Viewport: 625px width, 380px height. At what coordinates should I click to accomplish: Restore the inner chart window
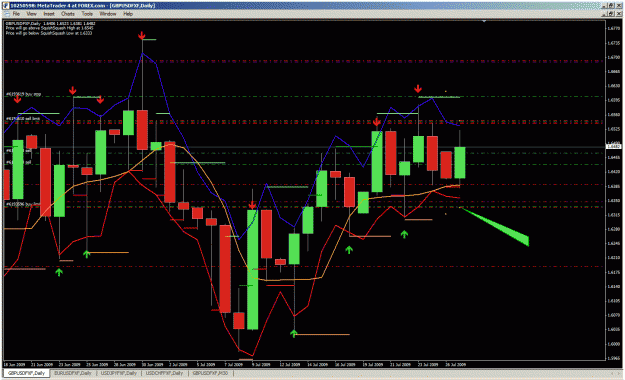coord(611,14)
